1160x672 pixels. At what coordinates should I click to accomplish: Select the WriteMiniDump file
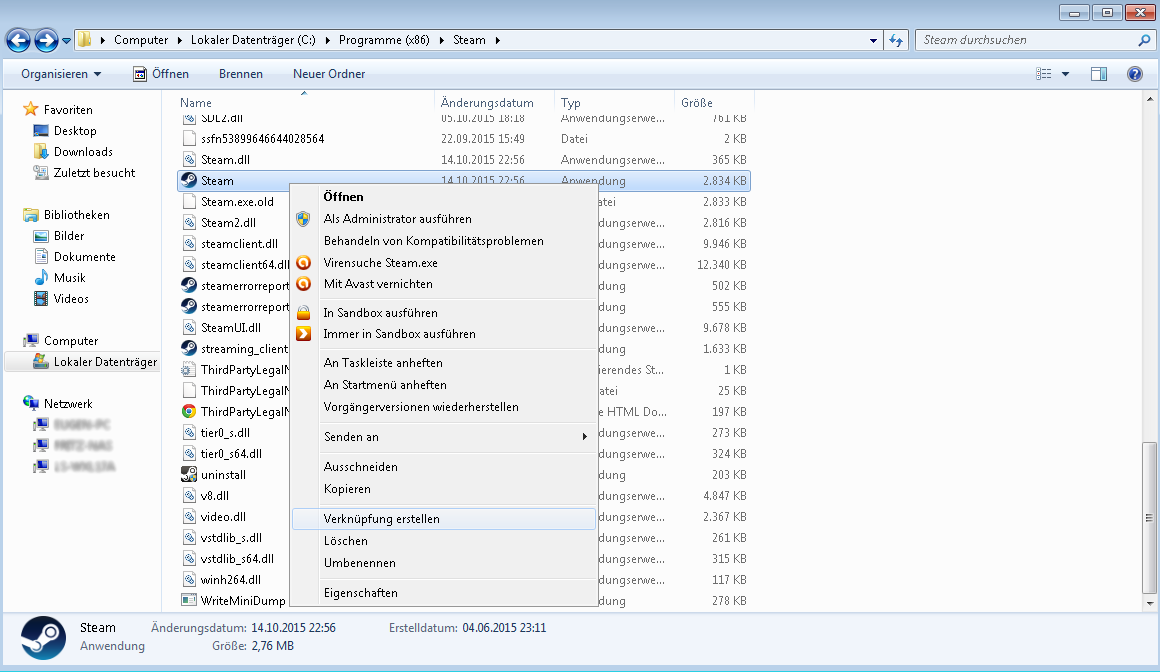point(243,601)
